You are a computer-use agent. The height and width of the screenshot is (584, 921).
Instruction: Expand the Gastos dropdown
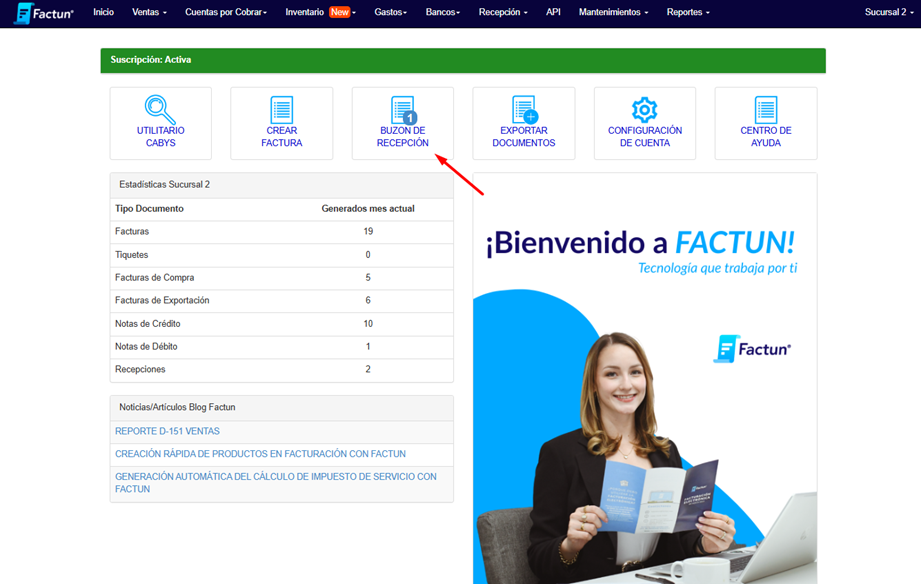(x=391, y=12)
